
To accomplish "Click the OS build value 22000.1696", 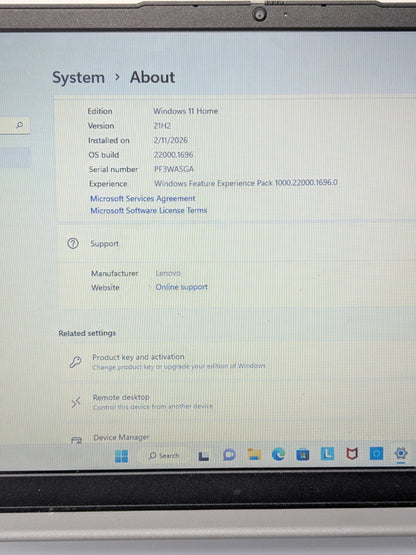I will pos(173,155).
